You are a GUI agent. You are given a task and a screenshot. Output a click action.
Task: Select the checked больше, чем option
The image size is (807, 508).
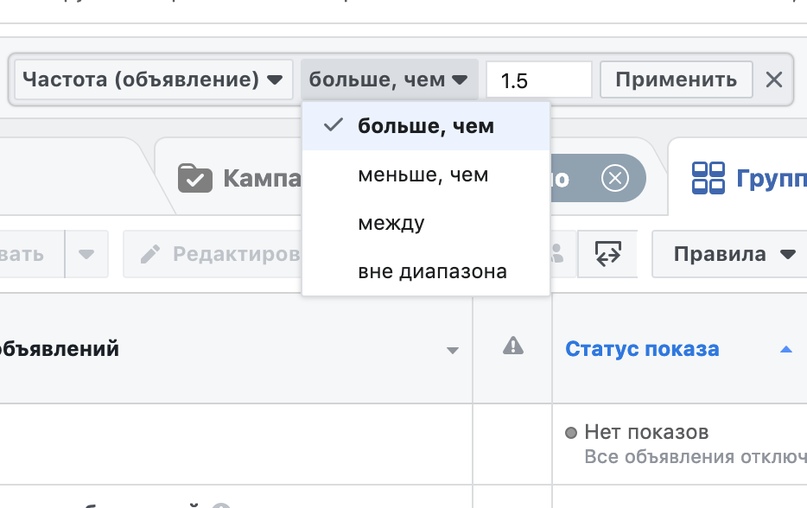[425, 127]
